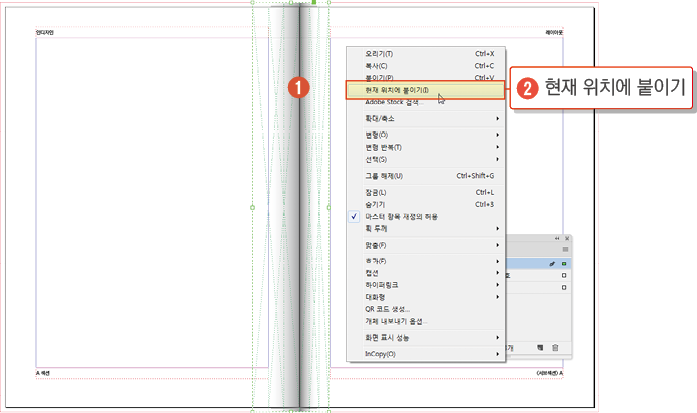This screenshot has height=413, width=697.
Task: Click the (서브섹션) A footer text
Action: (x=550, y=373)
